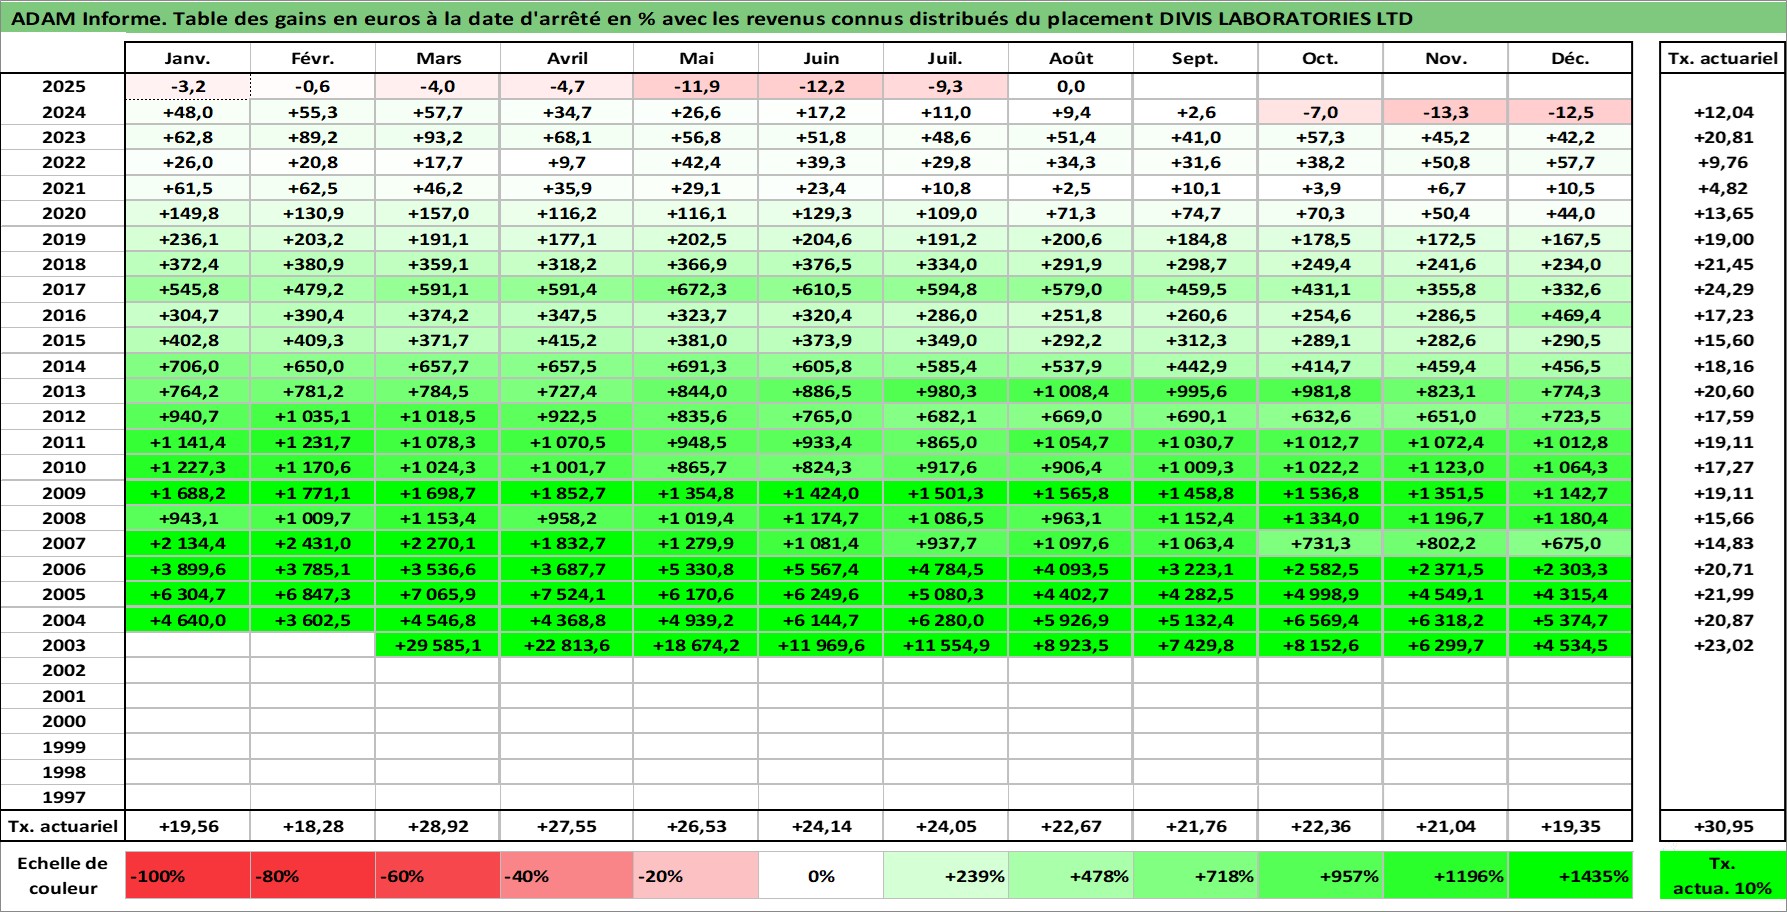Click the 2017 Mai cell showing +672,3
Screen dimensions: 1787x912
click(x=695, y=289)
